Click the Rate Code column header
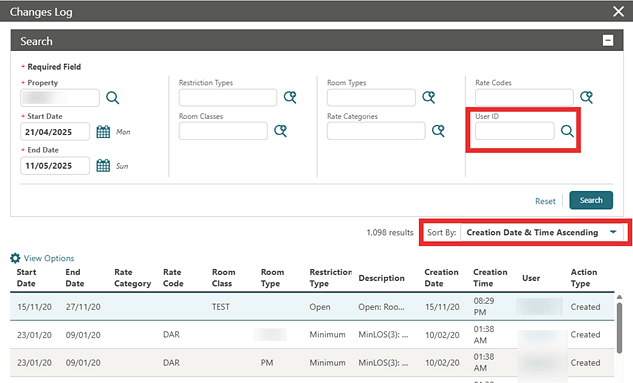633x383 pixels. coord(173,278)
